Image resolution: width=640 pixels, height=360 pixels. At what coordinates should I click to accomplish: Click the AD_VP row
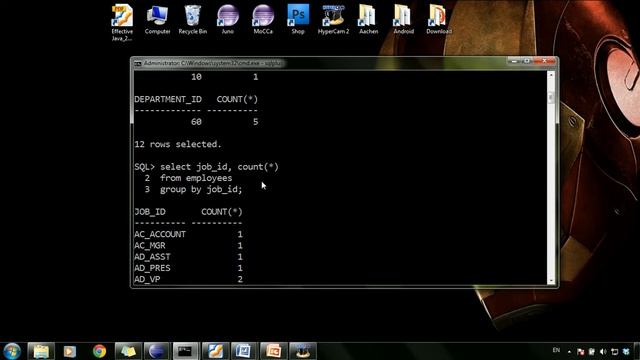tap(188, 279)
